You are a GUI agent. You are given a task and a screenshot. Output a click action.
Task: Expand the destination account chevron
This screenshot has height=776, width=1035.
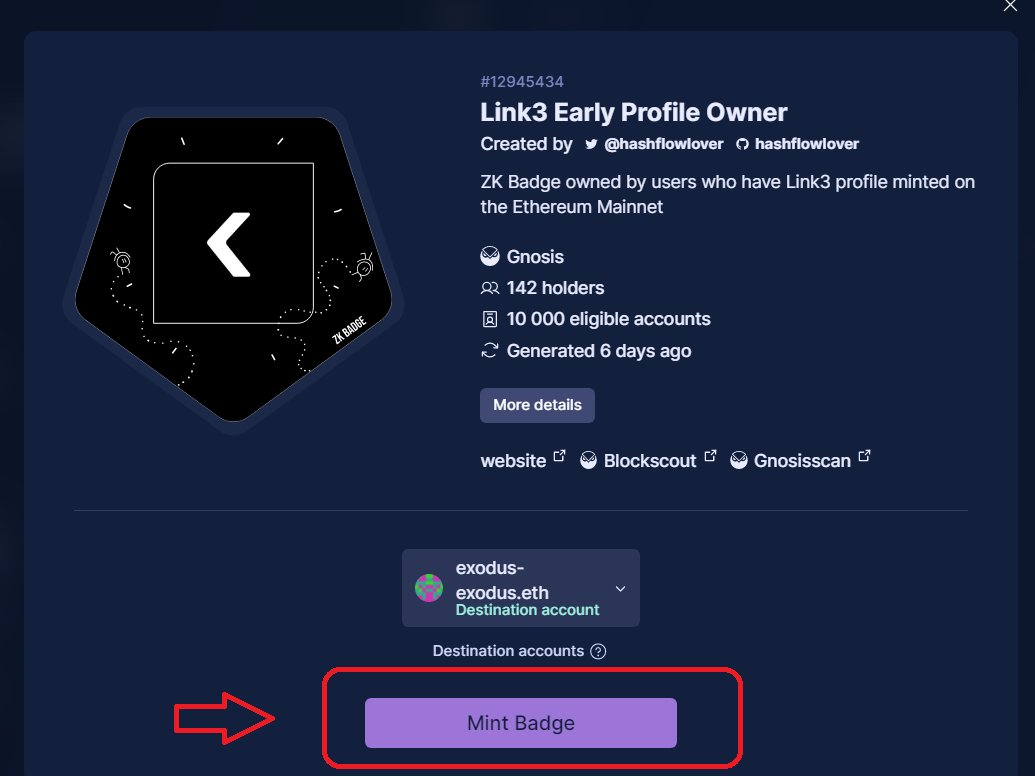[620, 588]
